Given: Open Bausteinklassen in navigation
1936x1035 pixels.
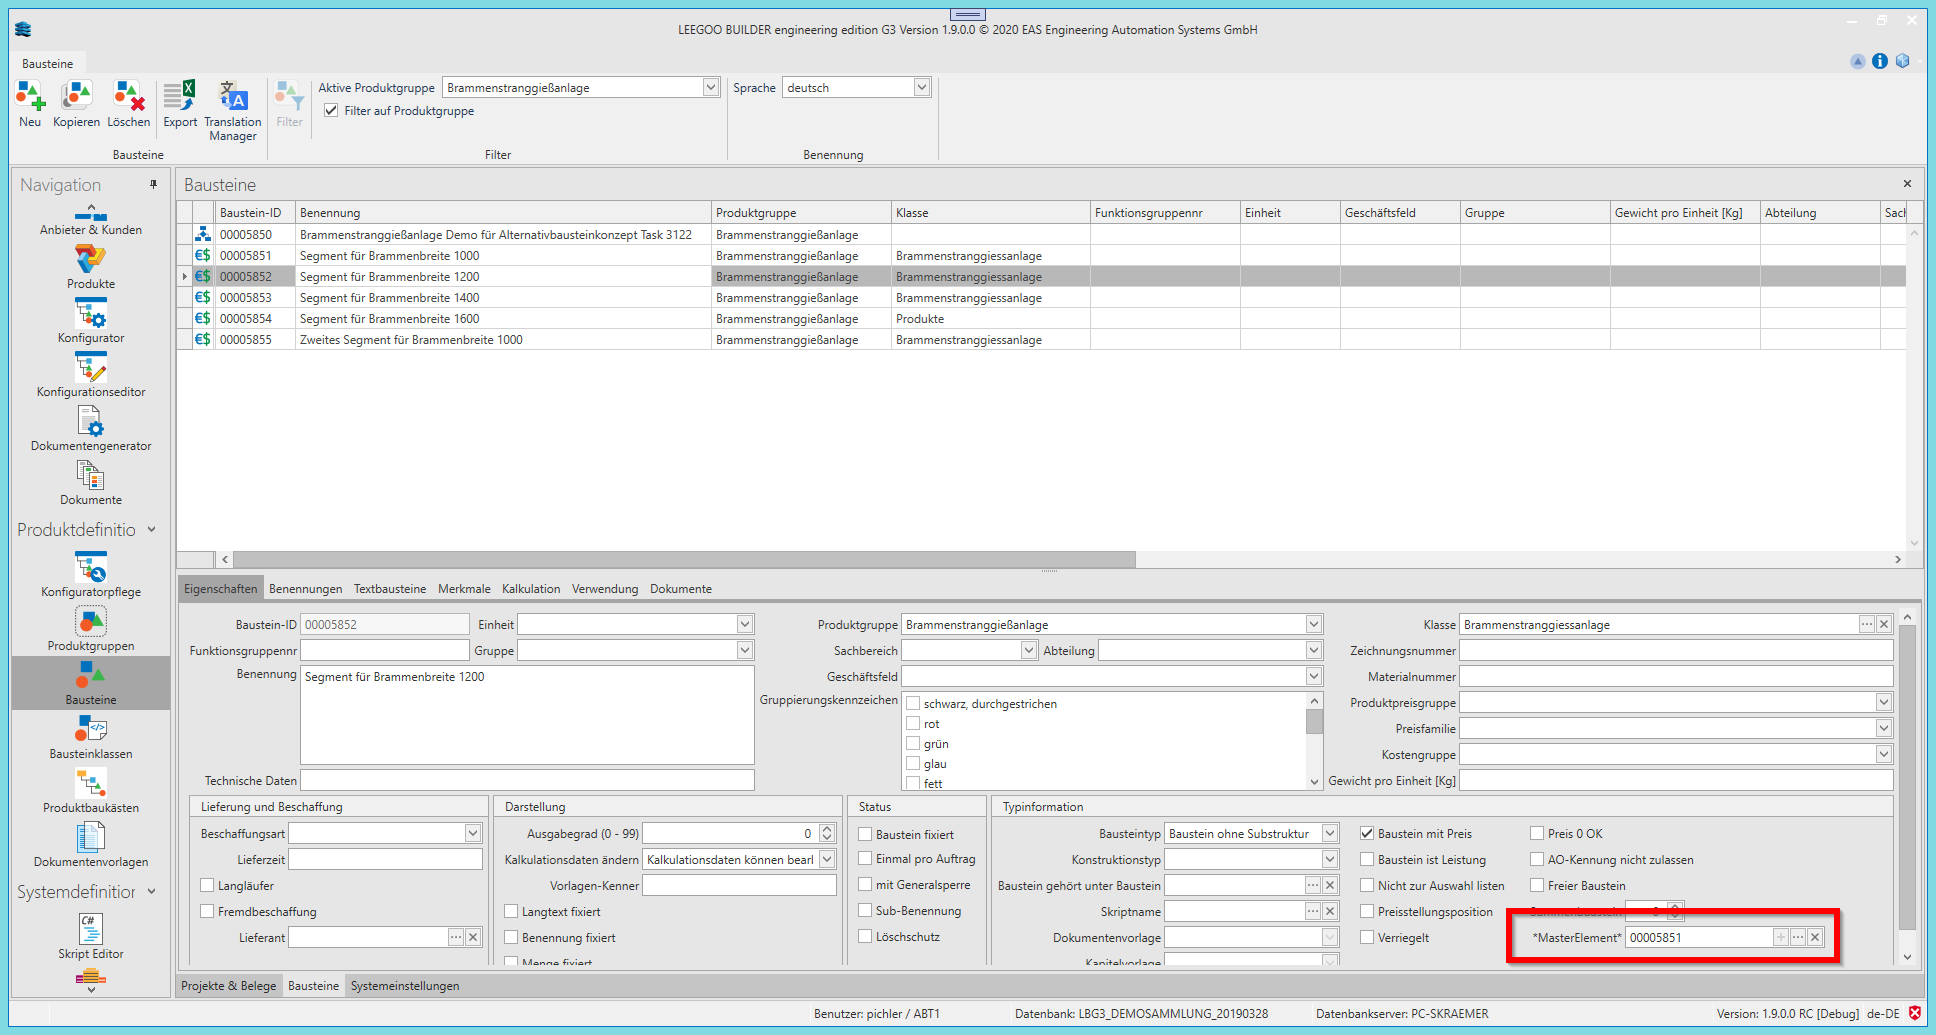Looking at the screenshot, I should point(91,737).
